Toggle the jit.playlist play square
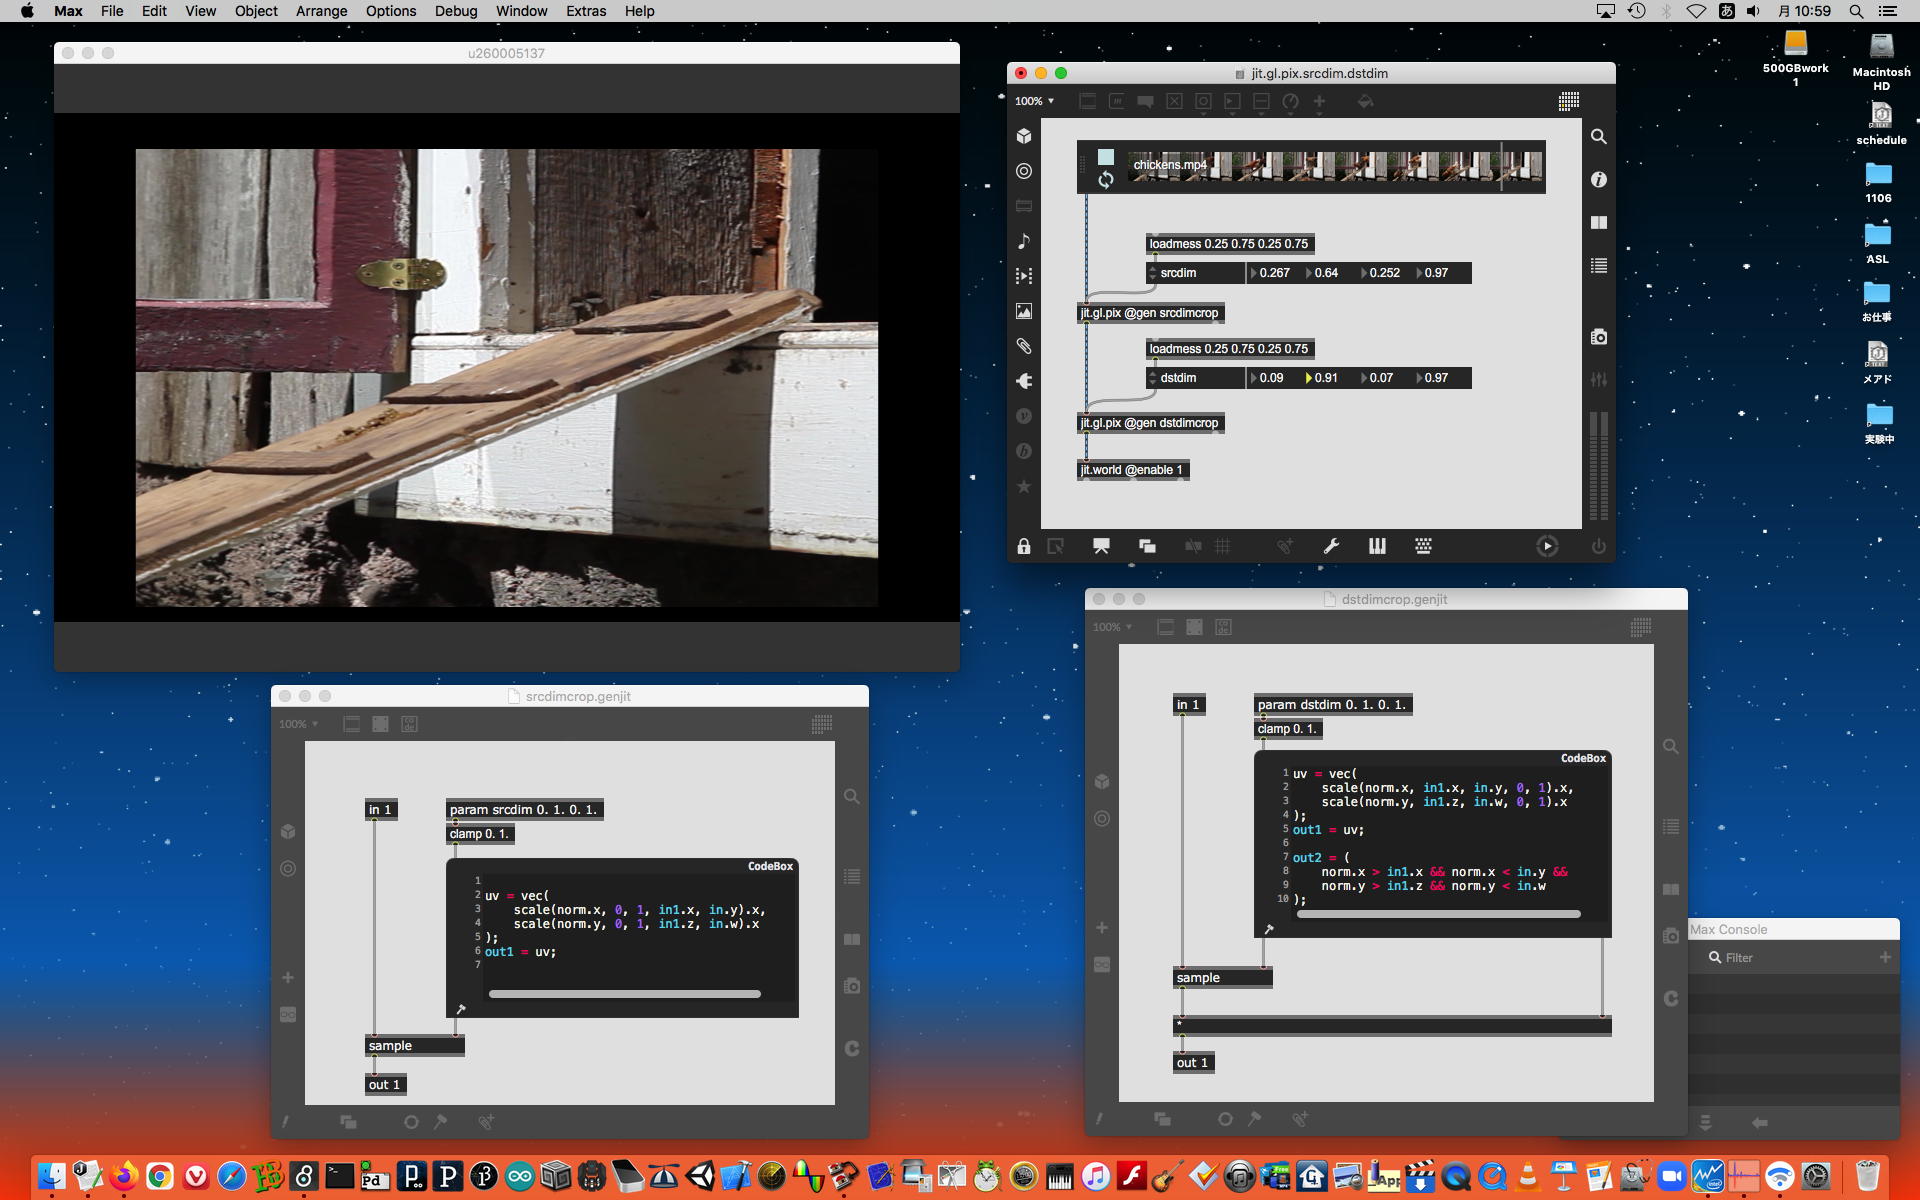Viewport: 1920px width, 1200px height. coord(1105,157)
